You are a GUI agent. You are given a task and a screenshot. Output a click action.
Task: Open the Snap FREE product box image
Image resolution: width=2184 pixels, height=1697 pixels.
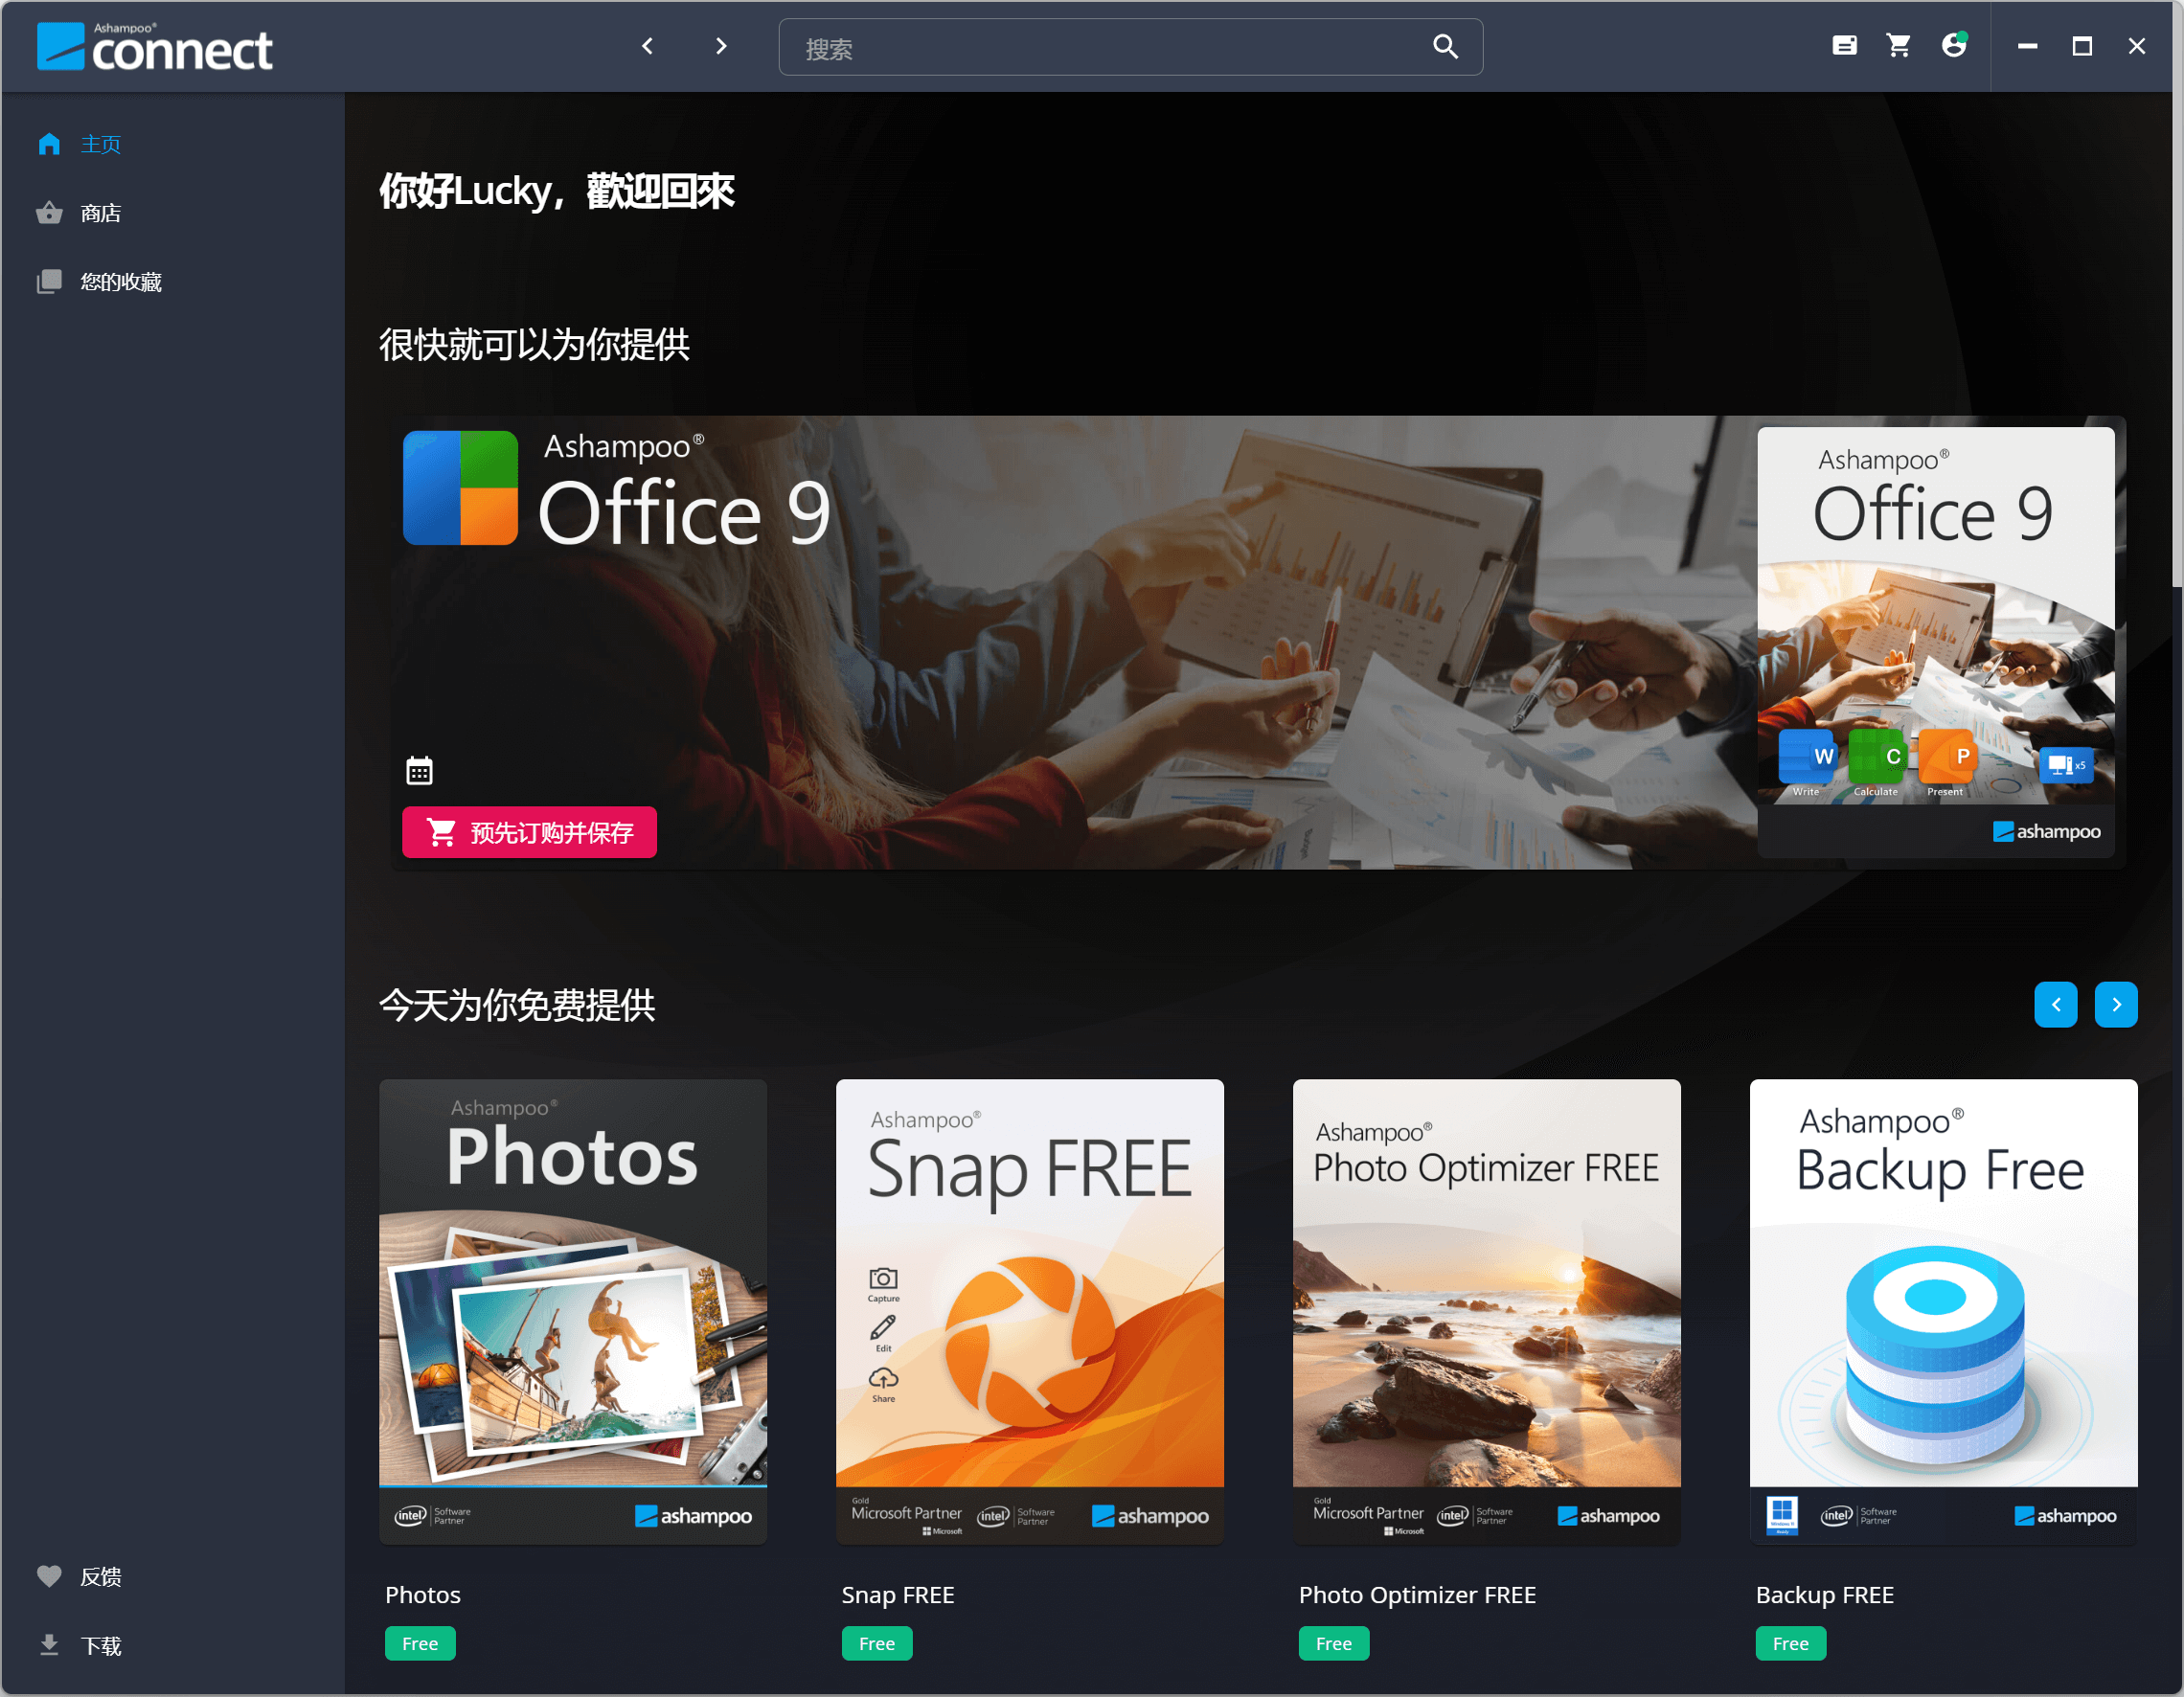point(1030,1311)
